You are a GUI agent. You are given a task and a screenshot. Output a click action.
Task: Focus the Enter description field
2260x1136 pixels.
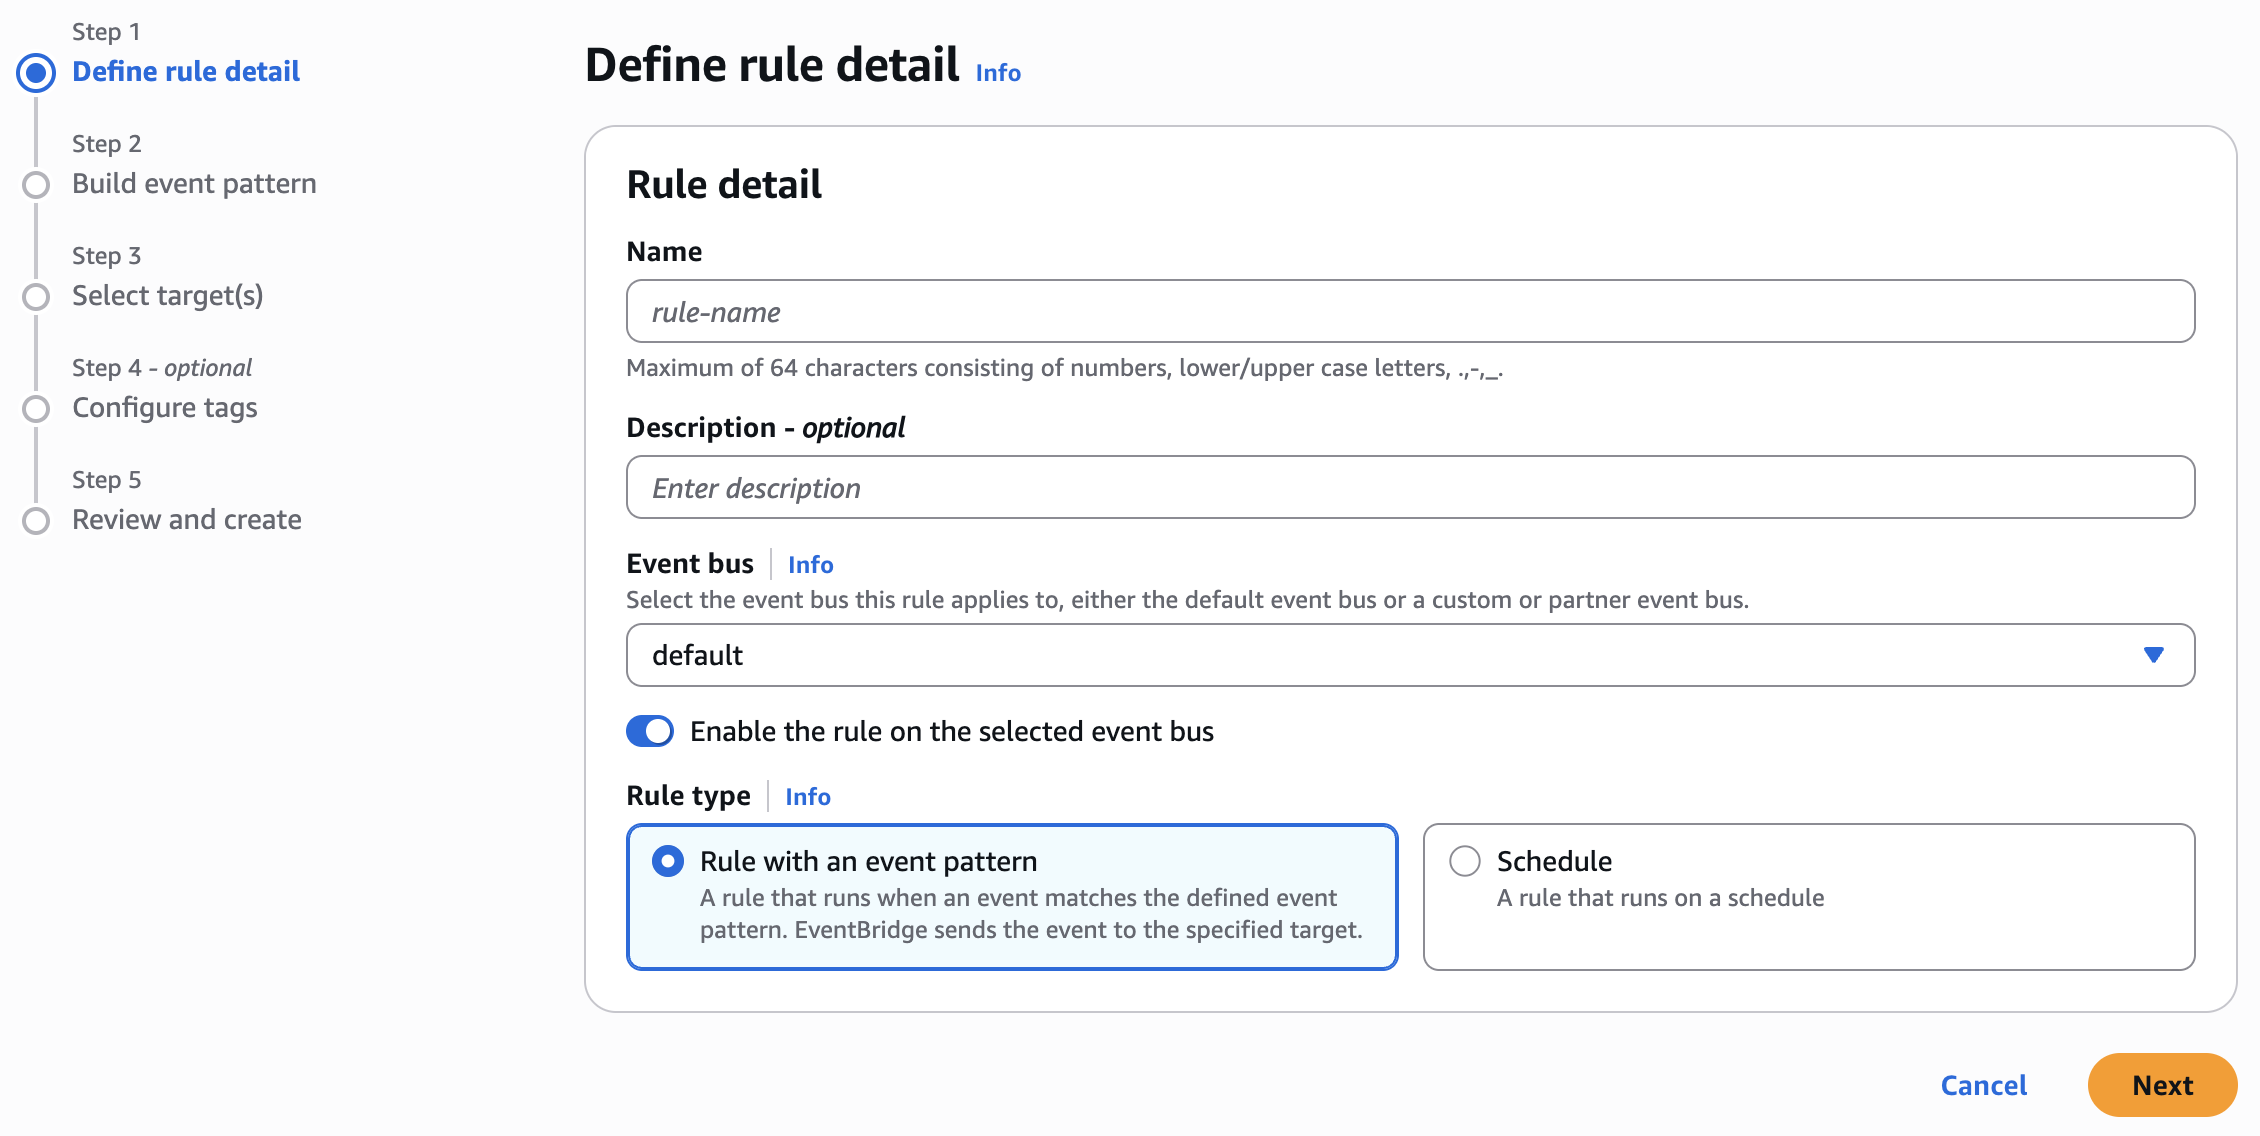[1410, 487]
